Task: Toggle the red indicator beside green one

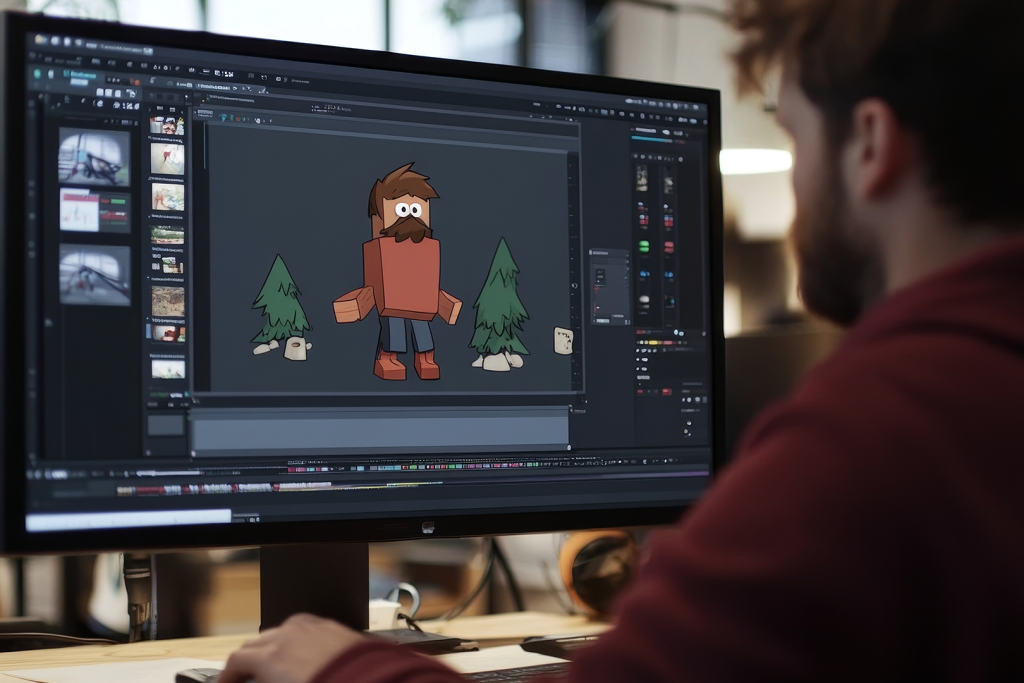Action: (668, 246)
